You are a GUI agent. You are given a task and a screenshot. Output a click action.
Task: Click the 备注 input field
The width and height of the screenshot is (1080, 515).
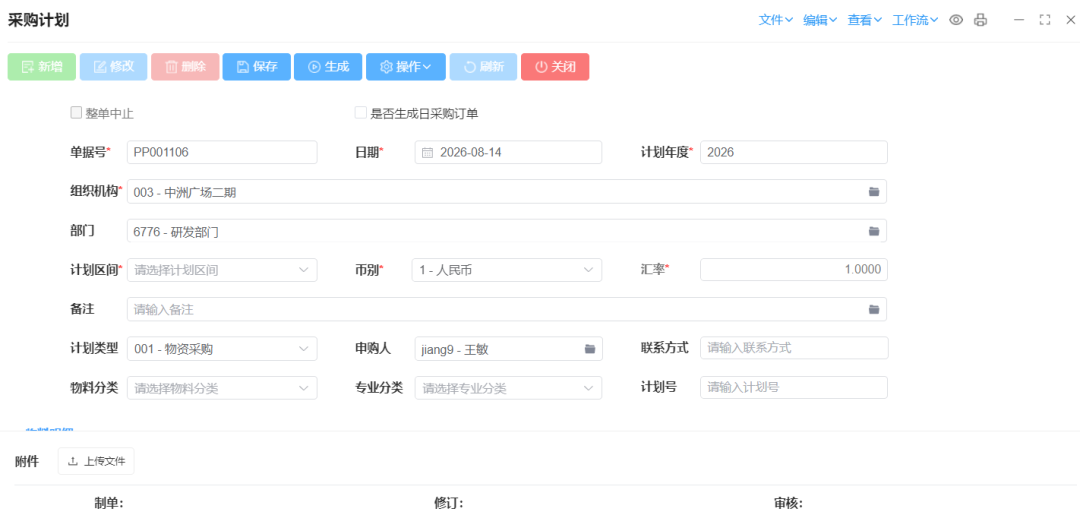507,309
